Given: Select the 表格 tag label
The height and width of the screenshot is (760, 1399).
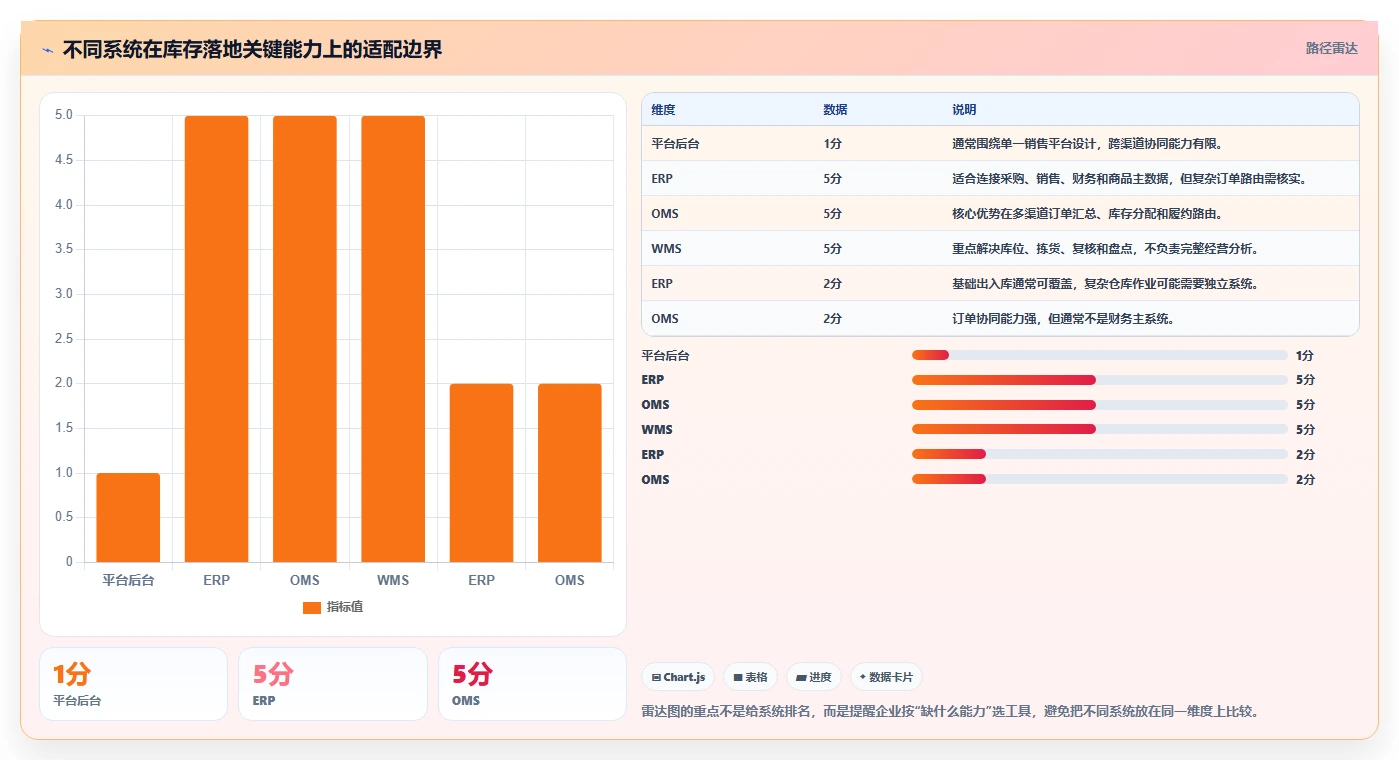Looking at the screenshot, I should 757,677.
